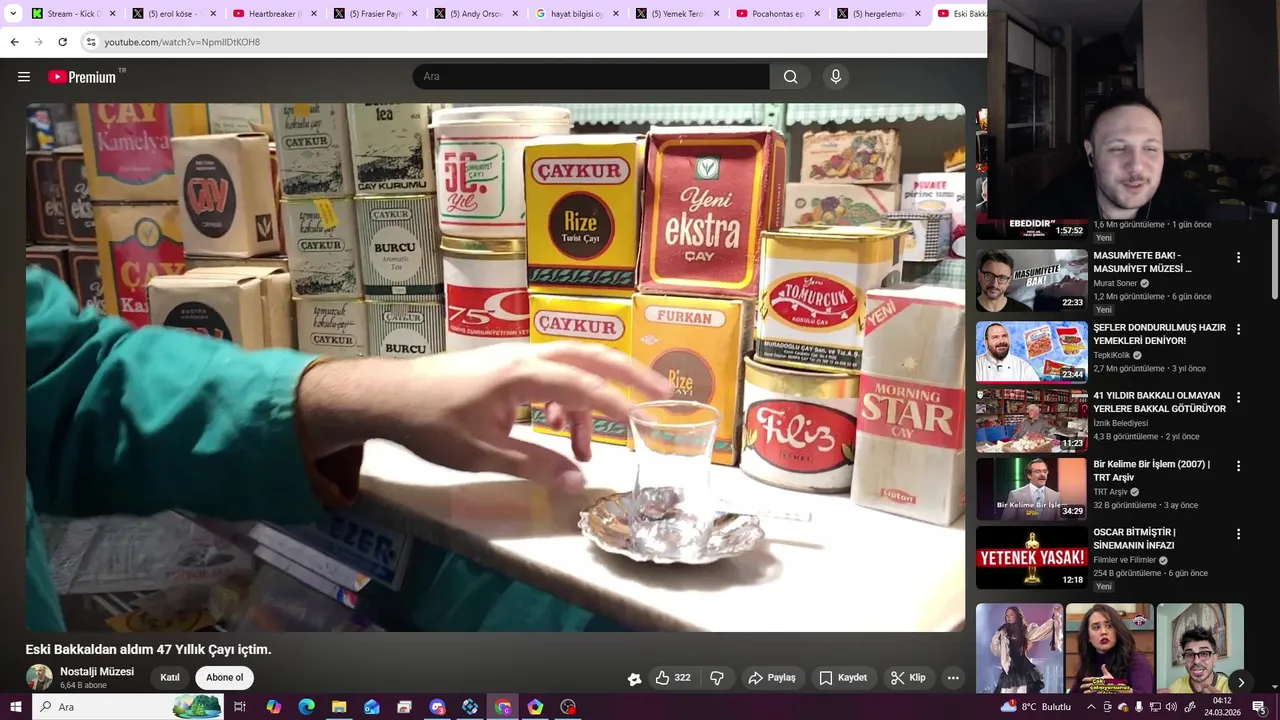Image resolution: width=1280 pixels, height=720 pixels.
Task: Switch to the erol köse X tab
Action: [x=175, y=14]
